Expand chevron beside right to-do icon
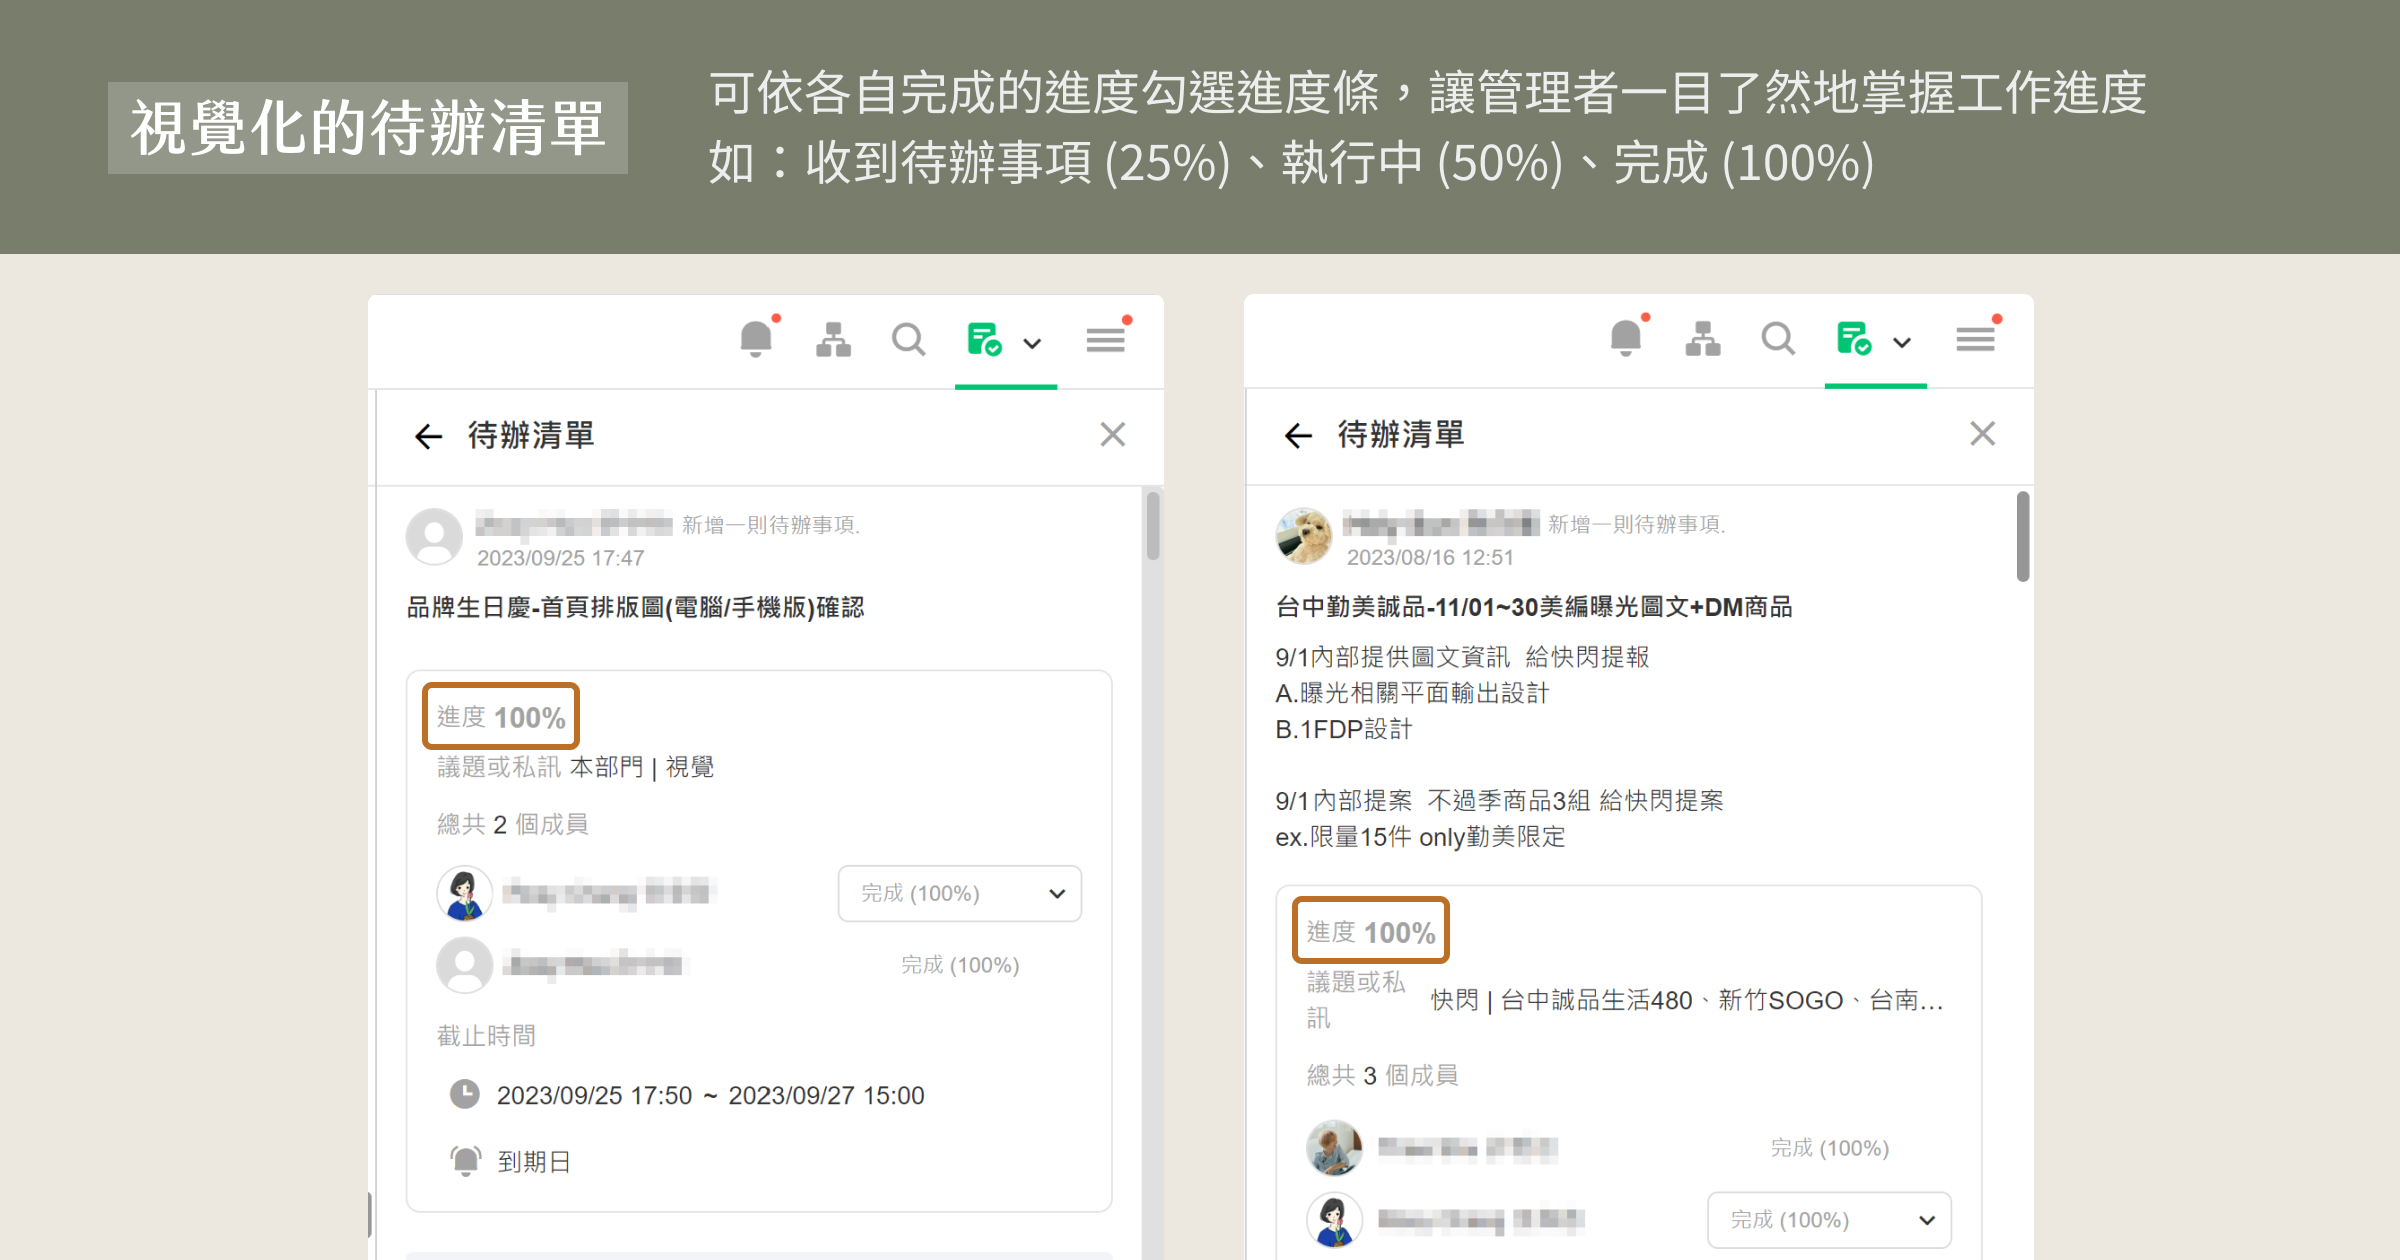 [x=1903, y=342]
